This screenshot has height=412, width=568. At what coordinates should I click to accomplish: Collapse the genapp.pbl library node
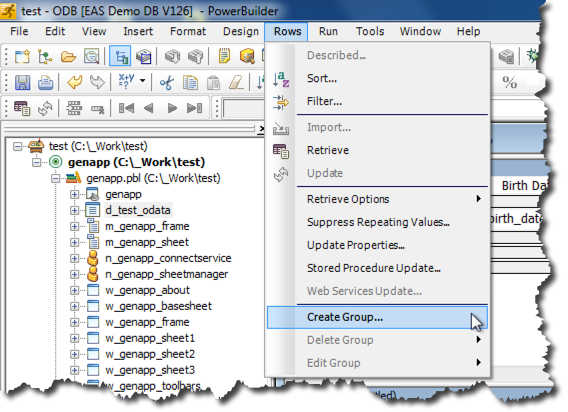coord(55,178)
